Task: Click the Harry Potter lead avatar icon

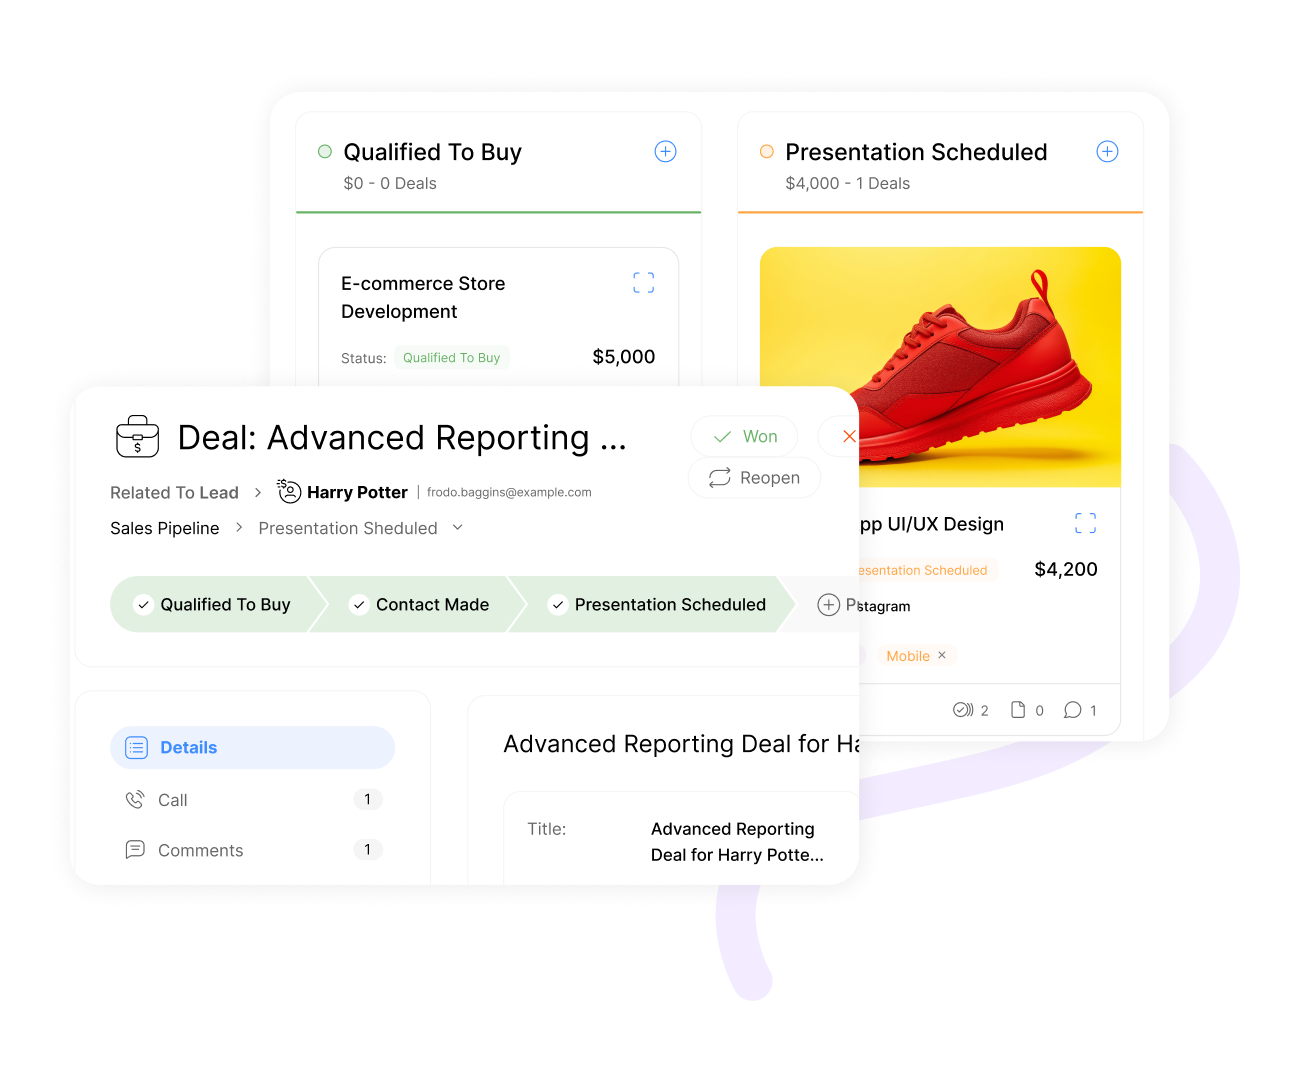Action: pos(289,491)
